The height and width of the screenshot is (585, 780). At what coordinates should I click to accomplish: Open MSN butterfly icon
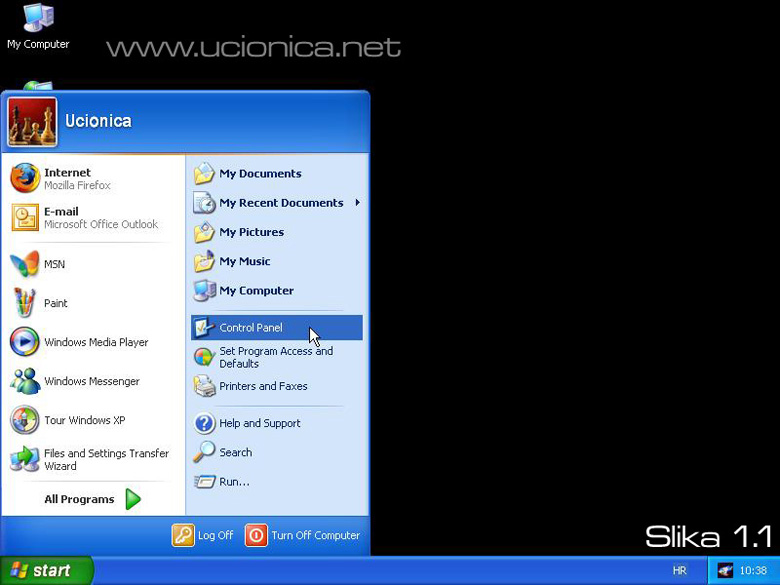(24, 264)
